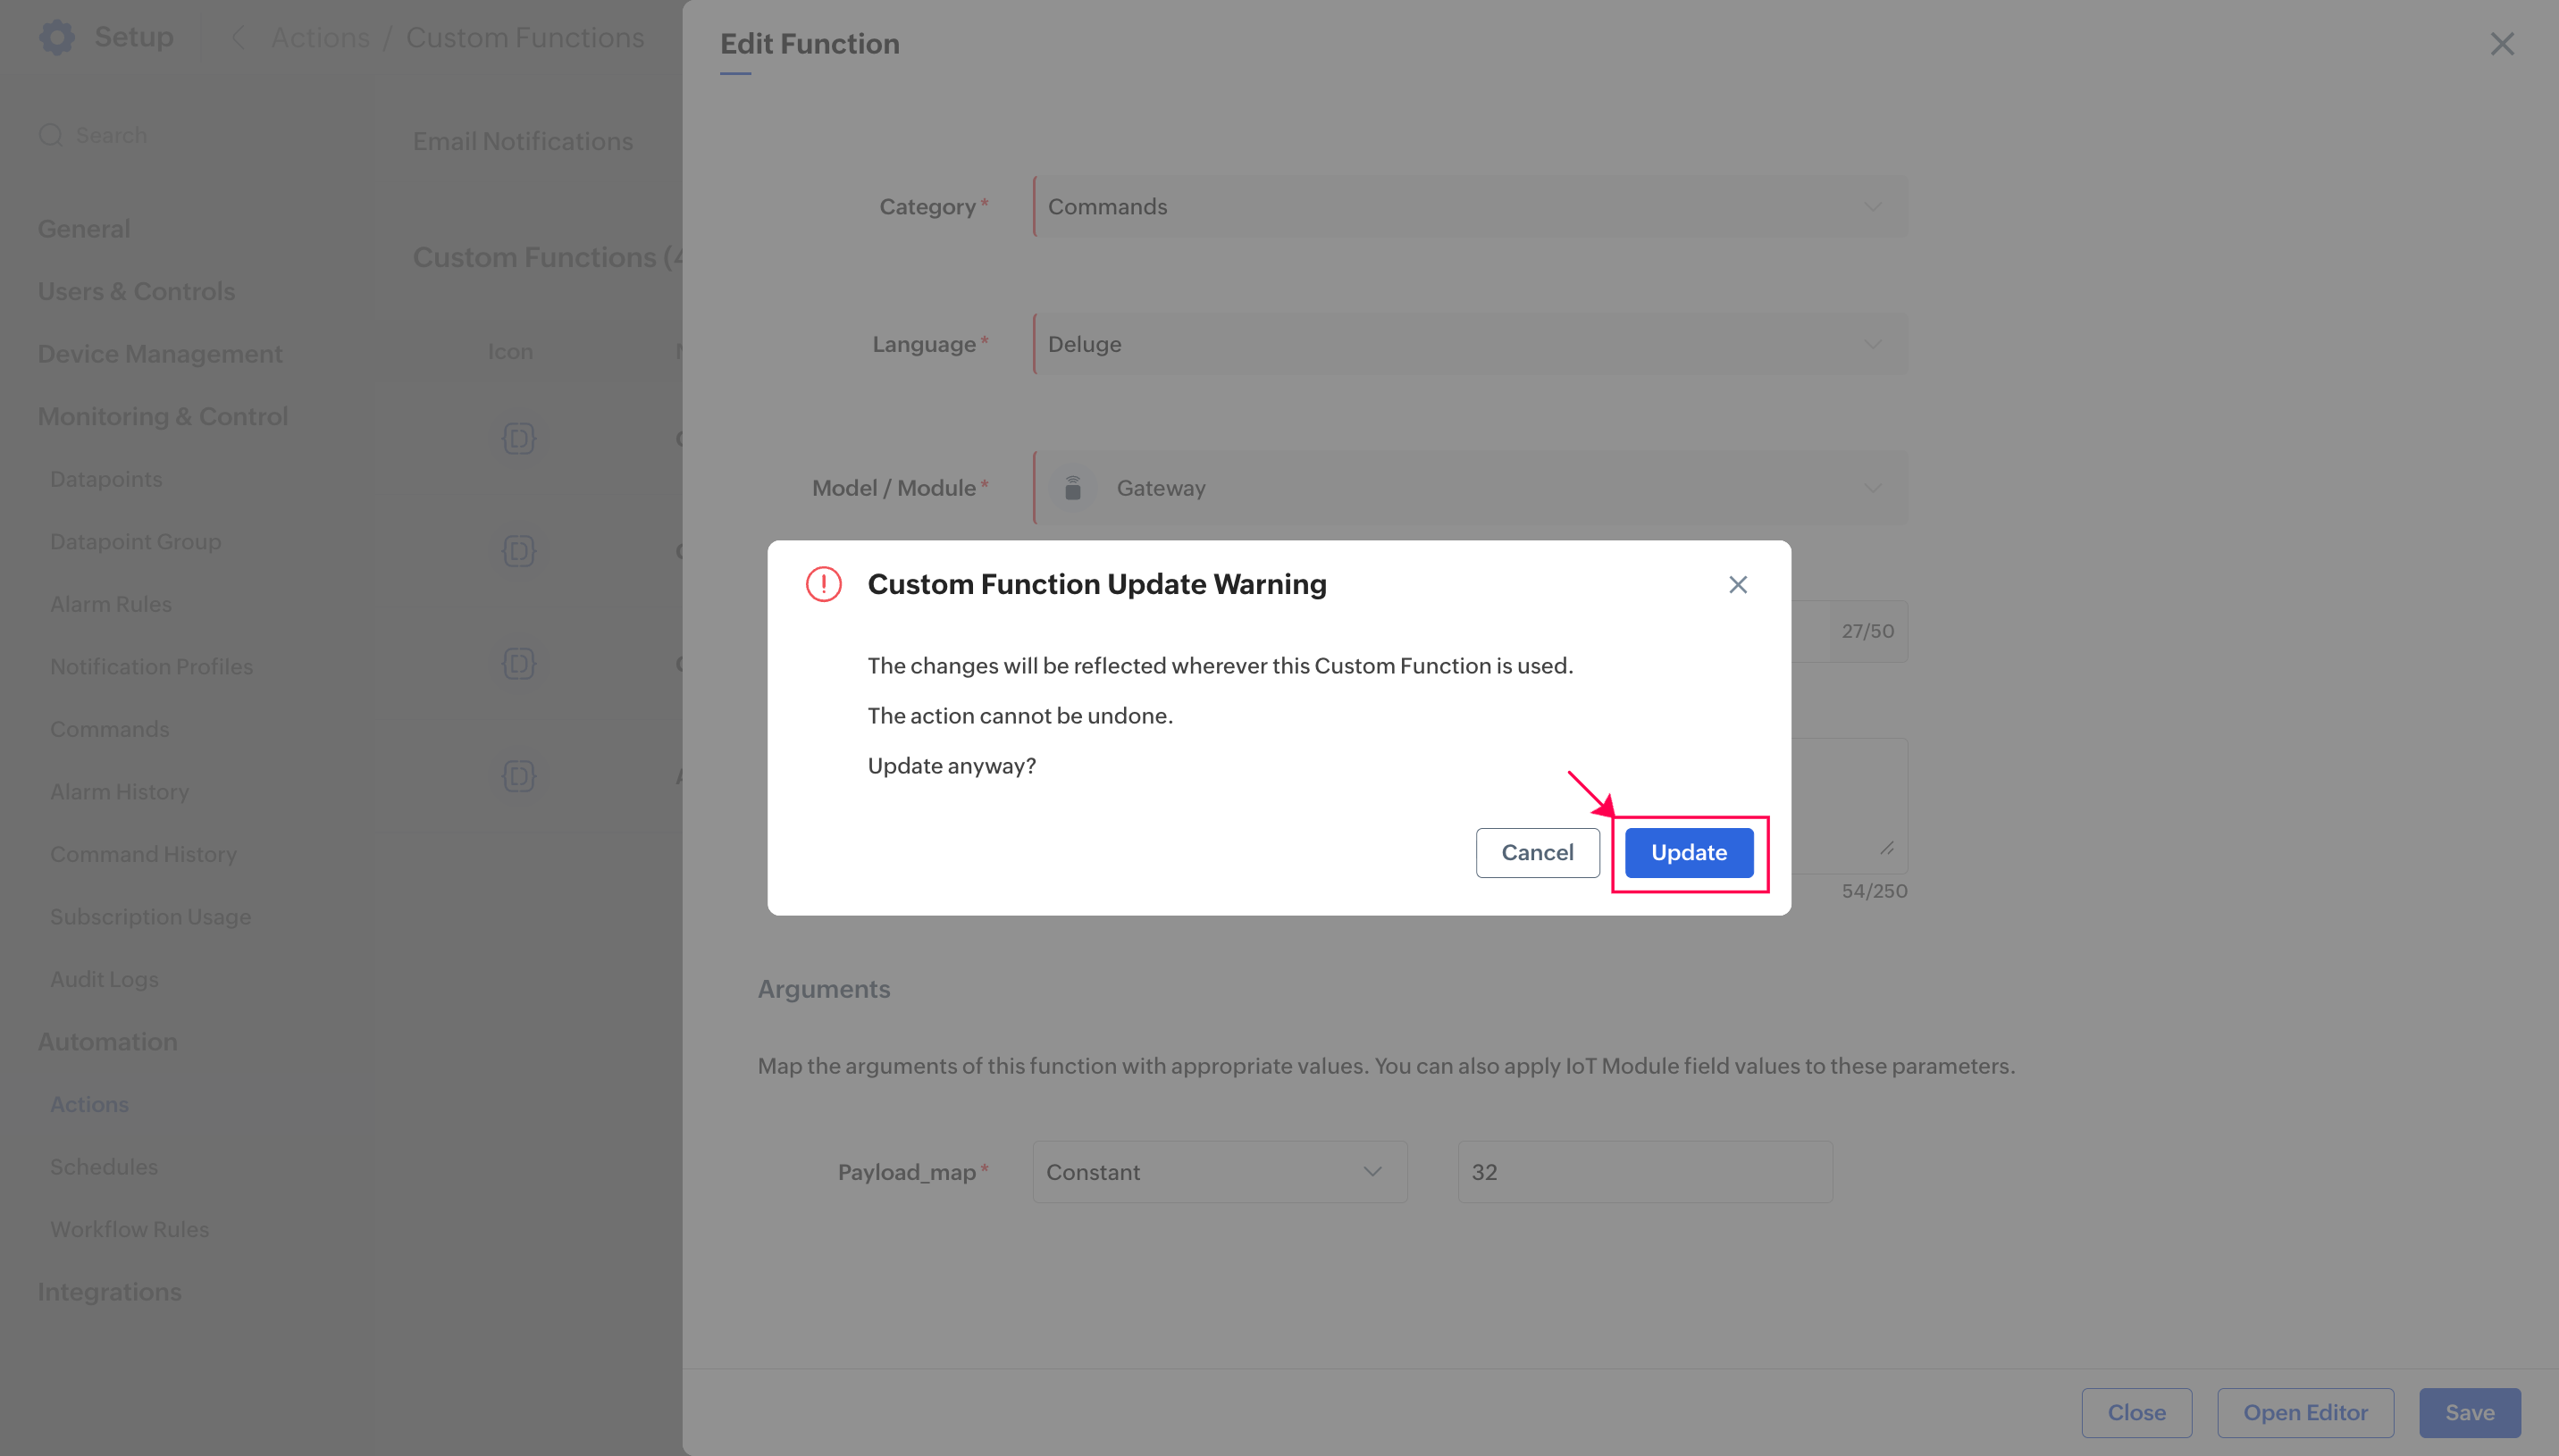Click the Open Editor button
Viewport: 2559px width, 1456px height.
[x=2305, y=1412]
